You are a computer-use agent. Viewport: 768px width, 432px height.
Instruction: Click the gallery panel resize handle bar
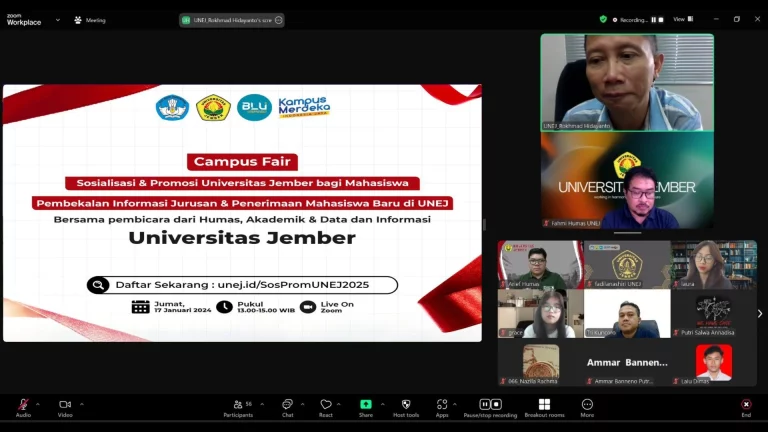tap(627, 233)
